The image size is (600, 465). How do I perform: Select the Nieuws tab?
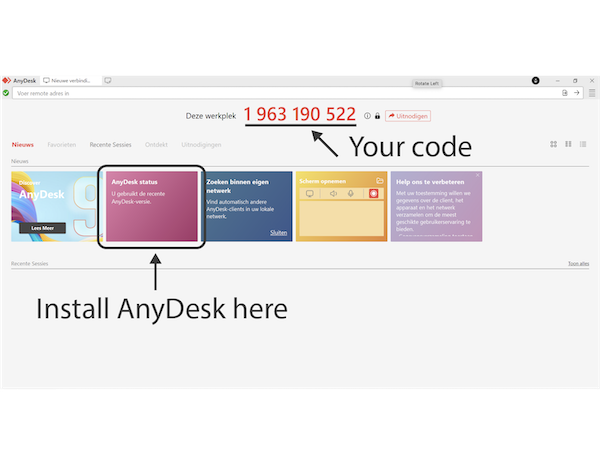click(x=23, y=145)
